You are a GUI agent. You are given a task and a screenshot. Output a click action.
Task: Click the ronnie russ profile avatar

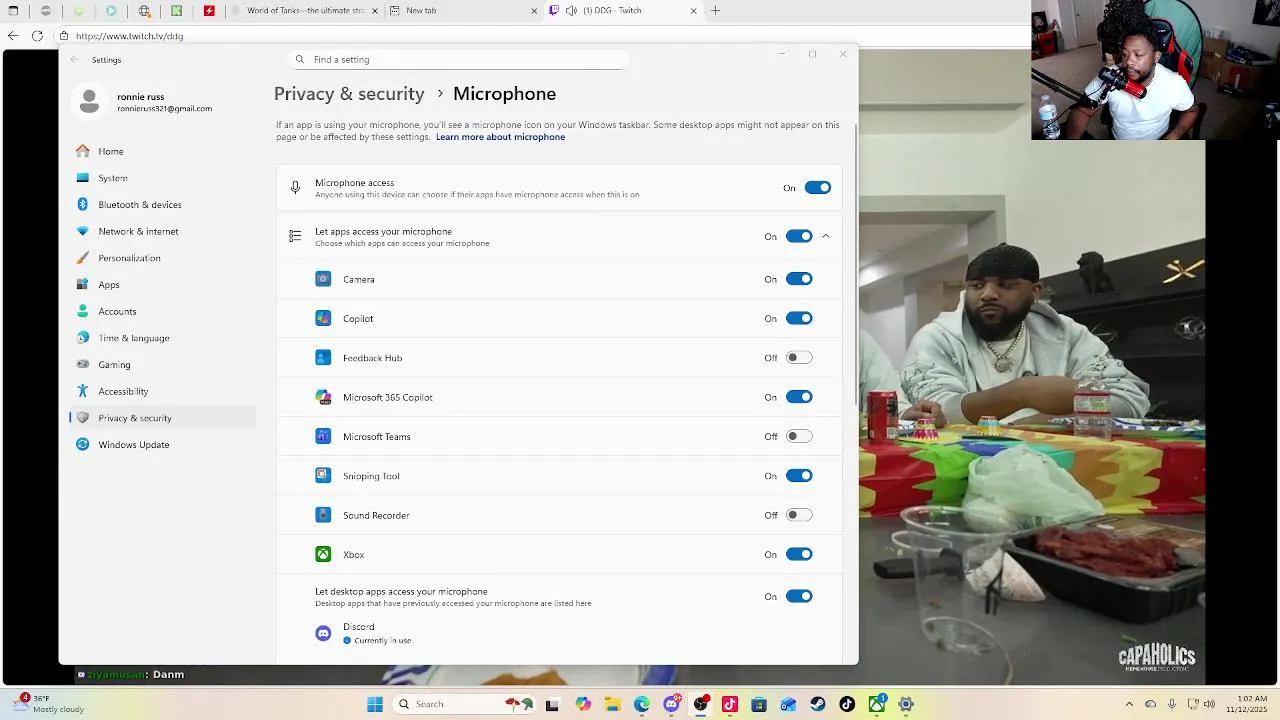(x=89, y=101)
